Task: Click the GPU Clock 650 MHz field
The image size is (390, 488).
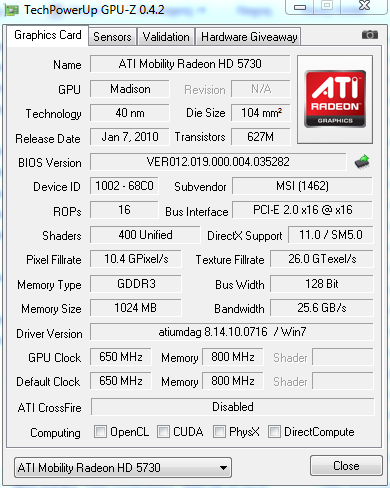Action: [x=121, y=357]
